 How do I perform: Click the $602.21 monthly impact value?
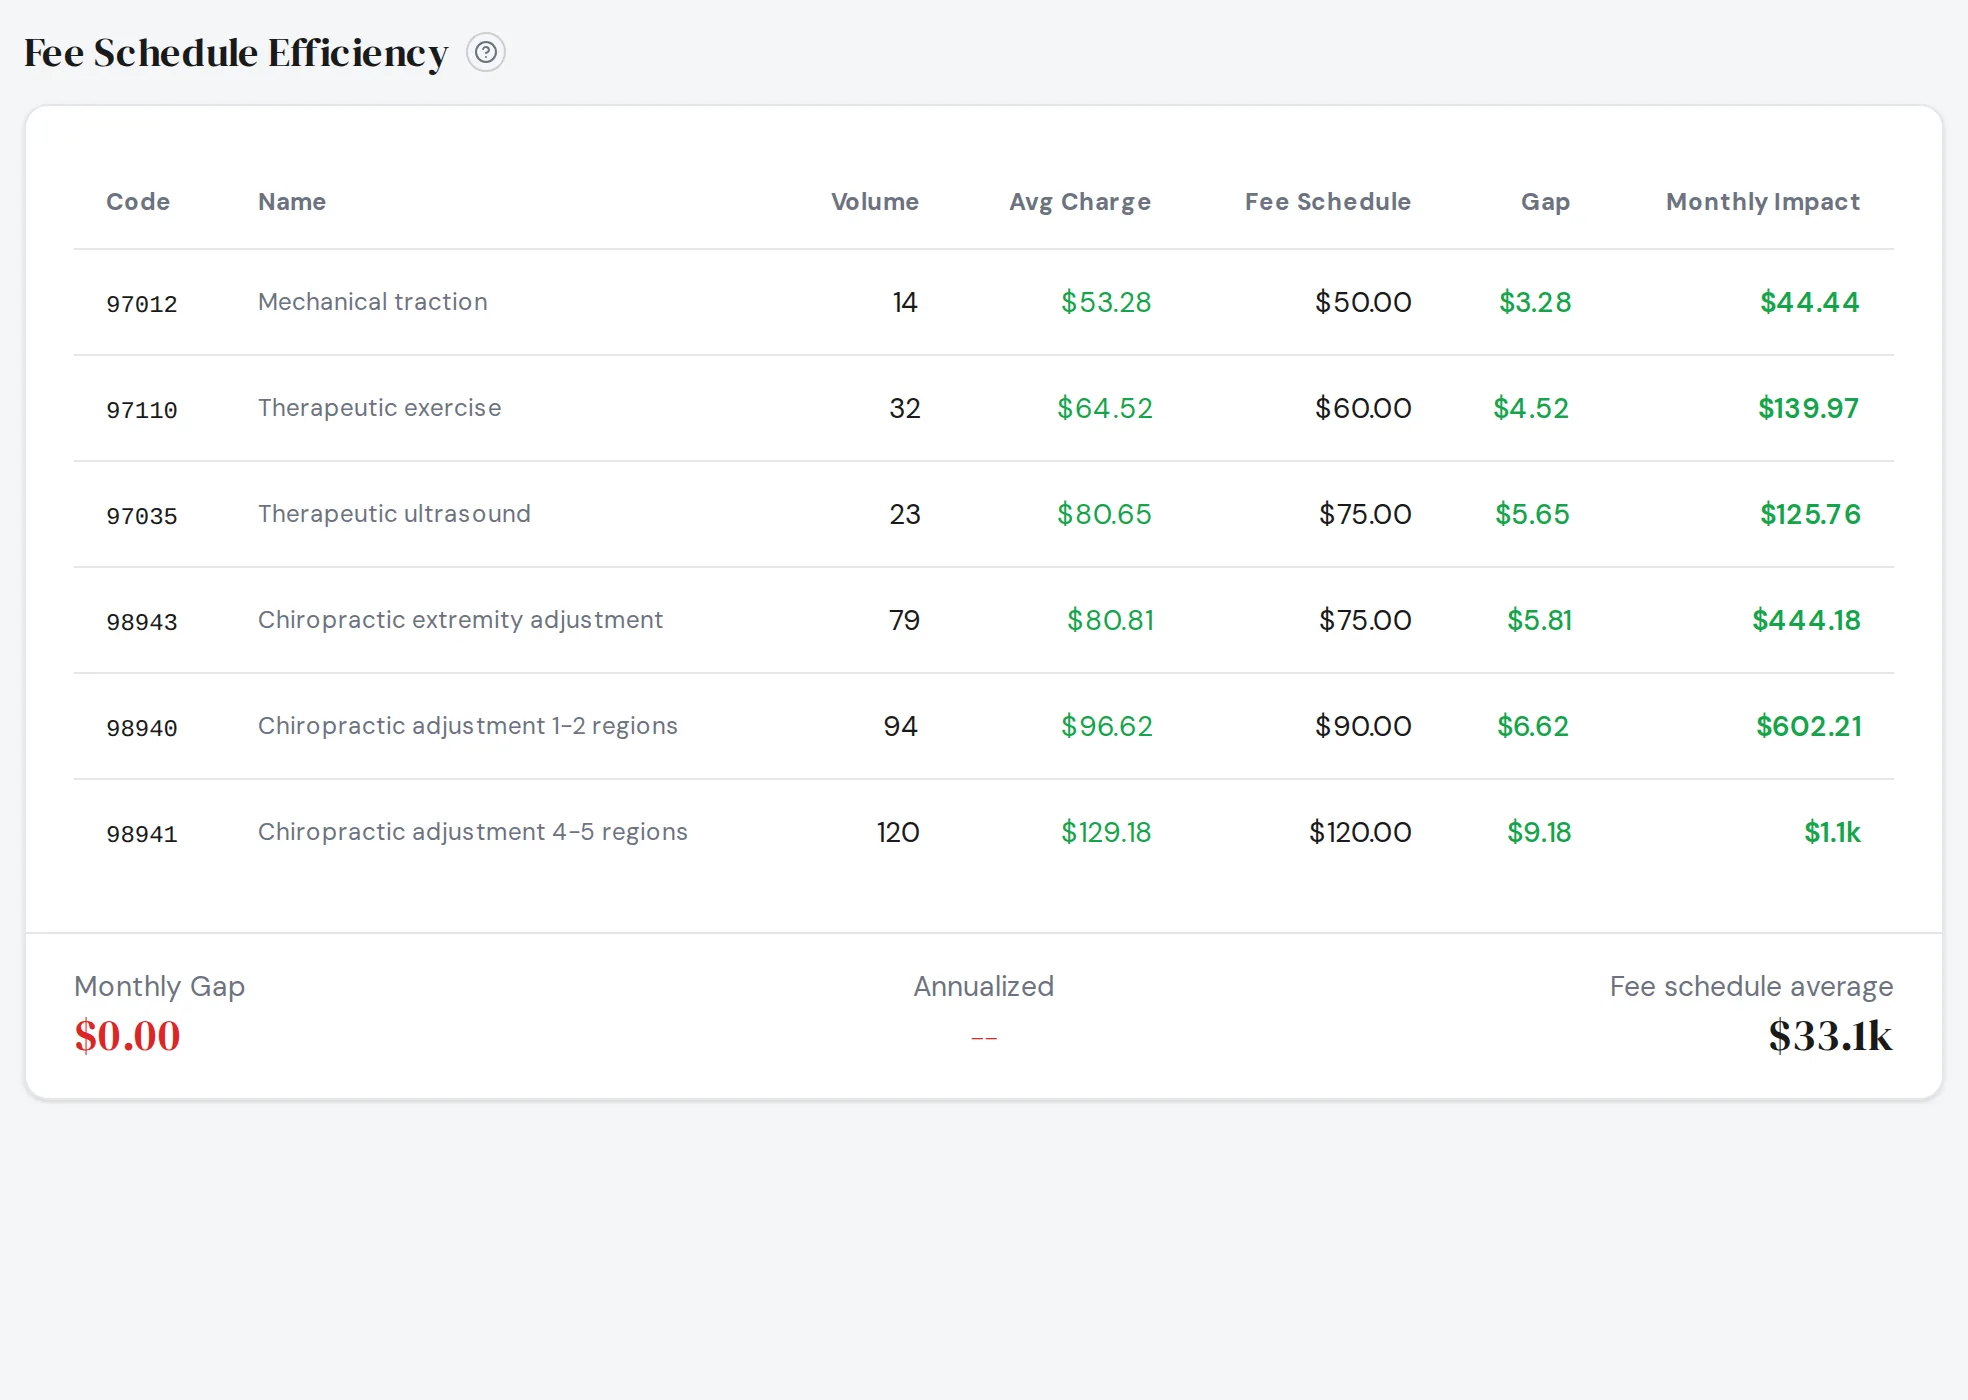pos(1809,726)
